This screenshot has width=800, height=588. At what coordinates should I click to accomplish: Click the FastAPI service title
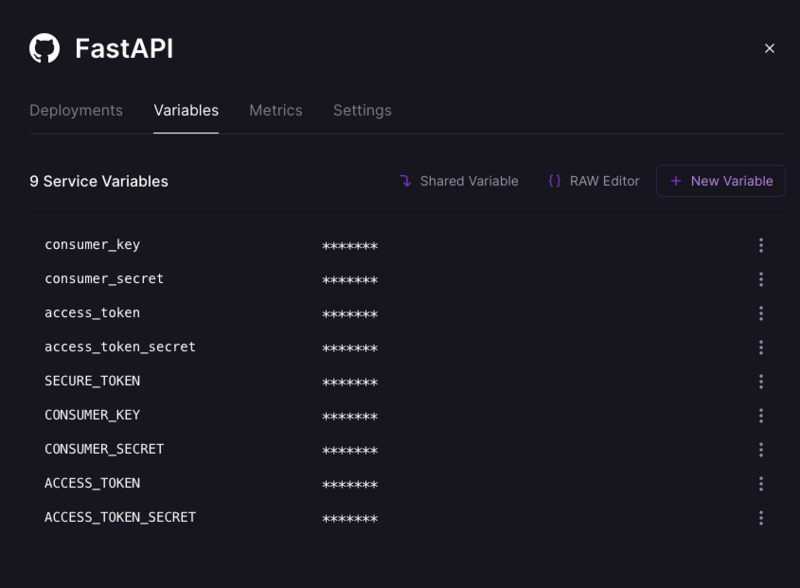[124, 49]
